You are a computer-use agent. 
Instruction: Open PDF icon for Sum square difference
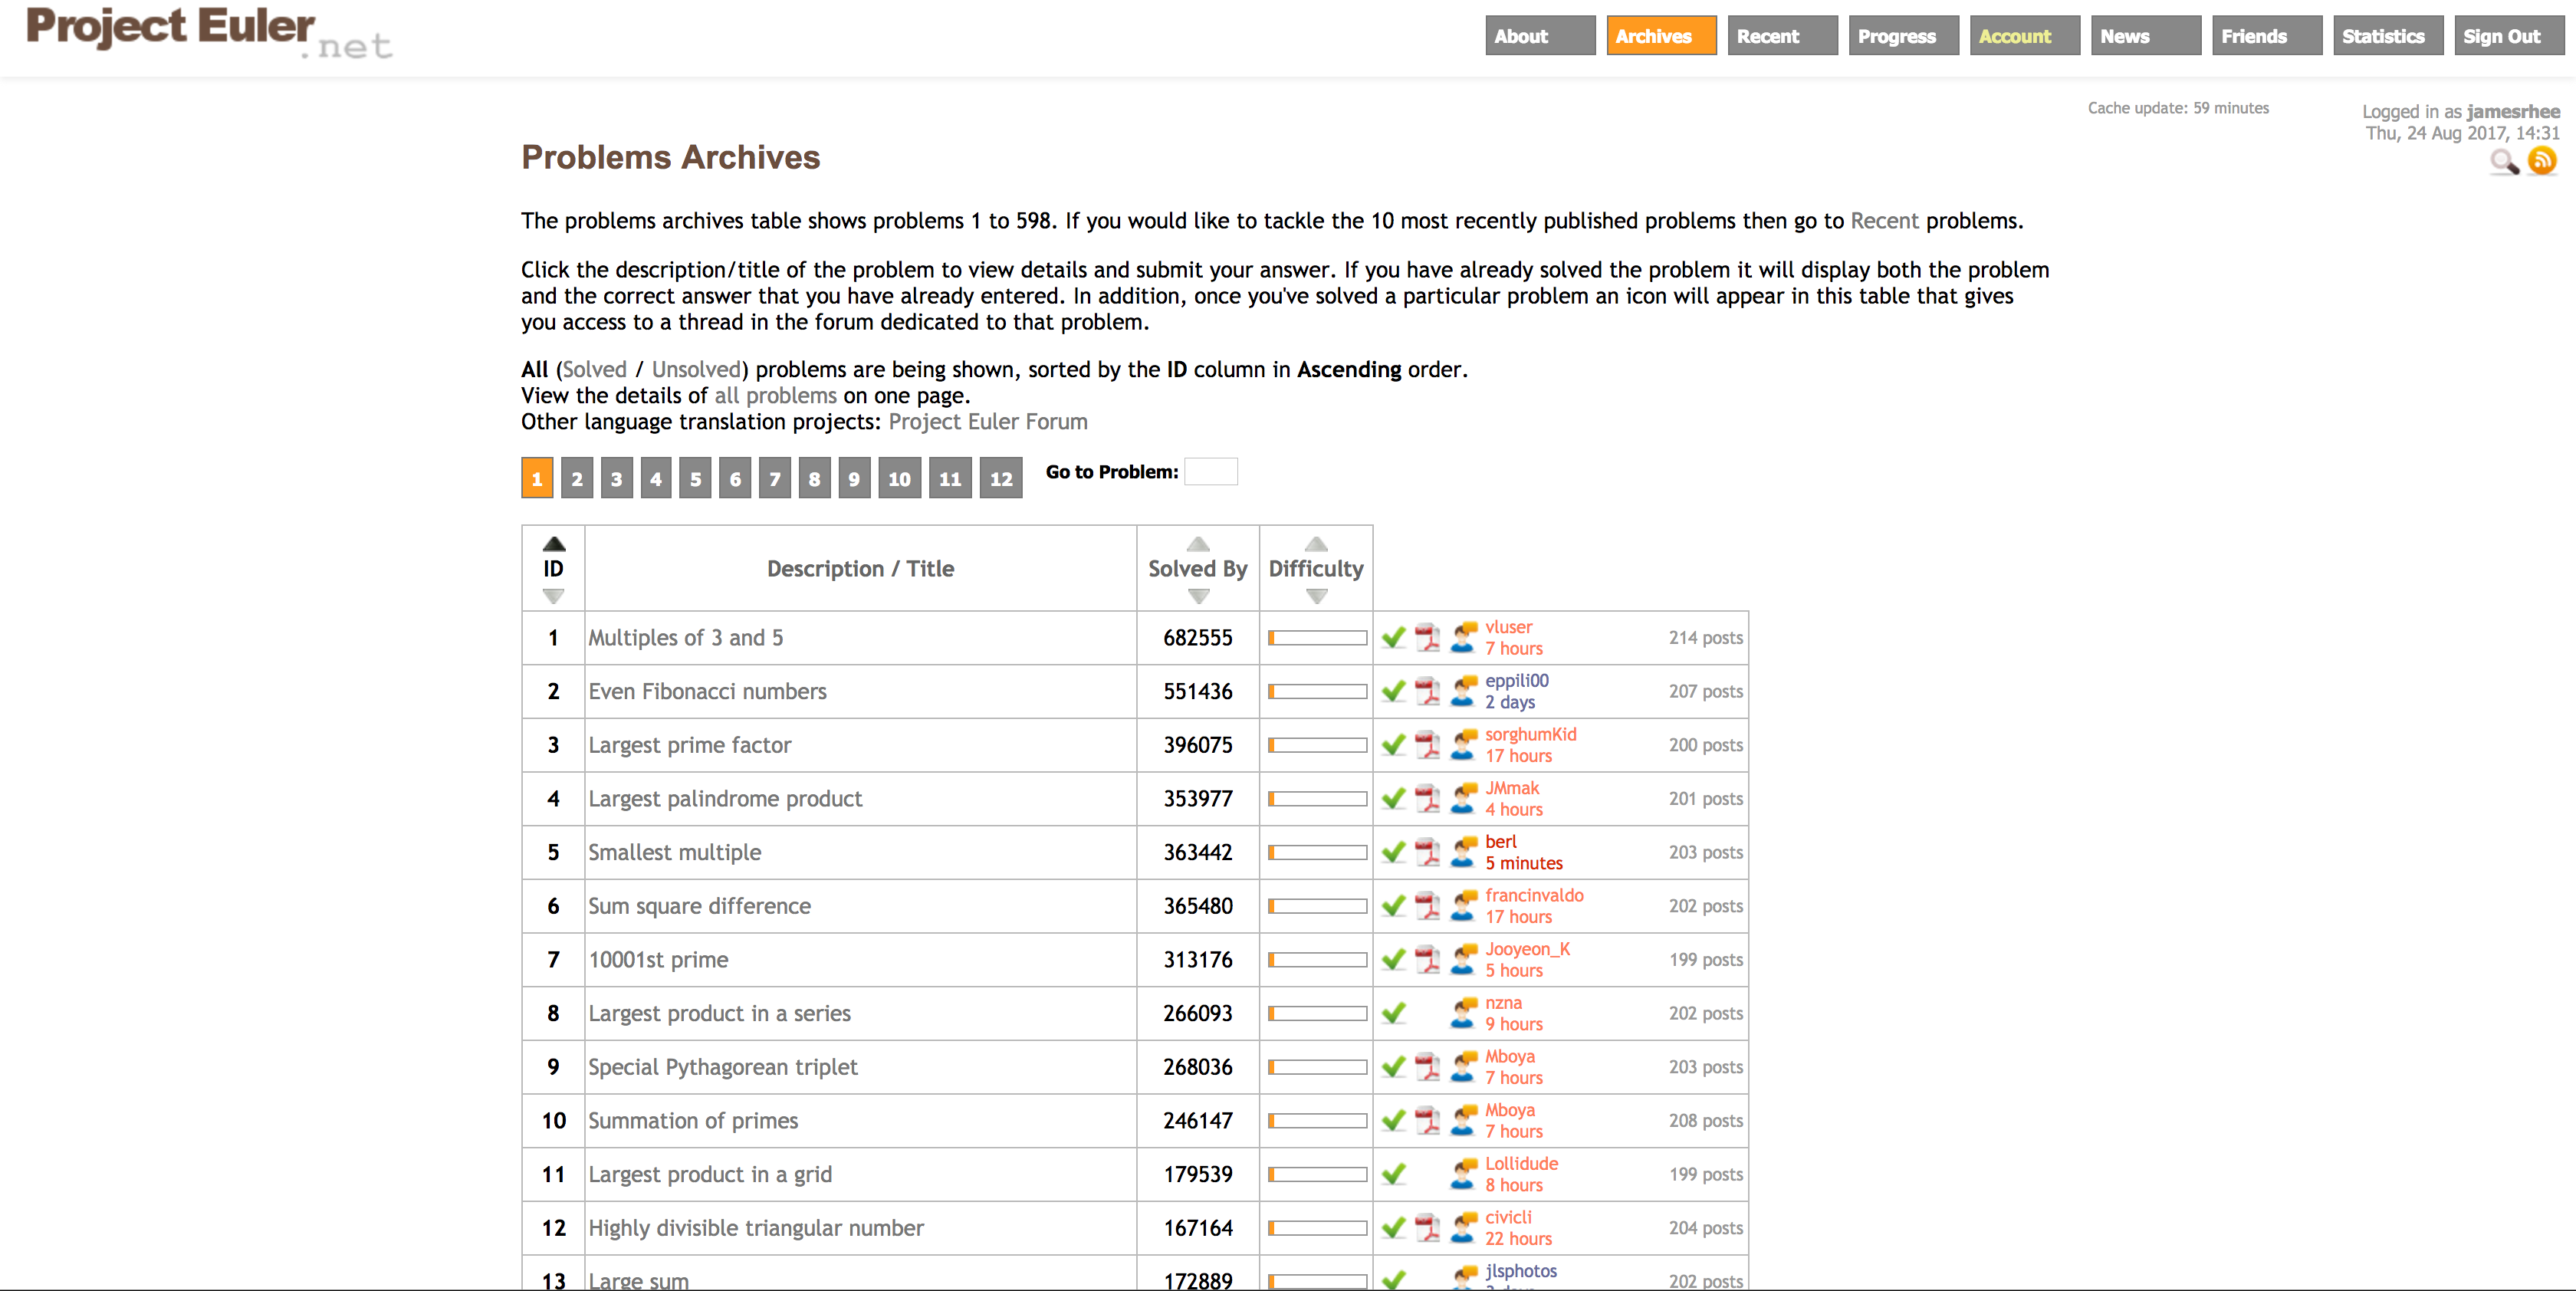tap(1428, 906)
